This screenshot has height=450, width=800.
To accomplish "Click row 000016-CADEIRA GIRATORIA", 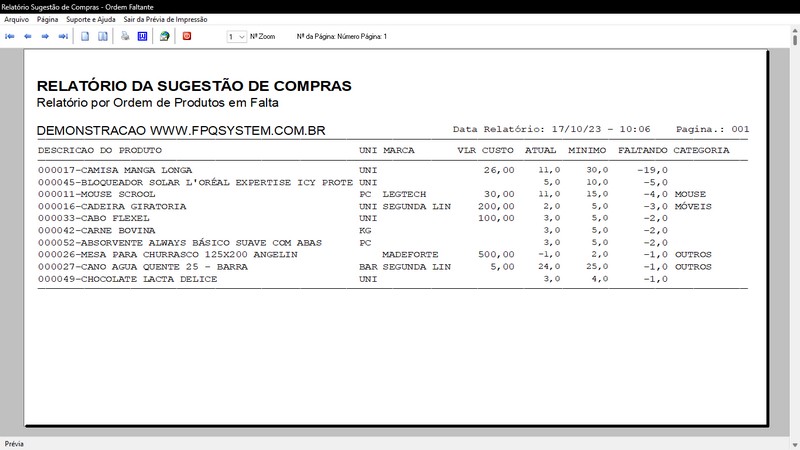I will (374, 207).
